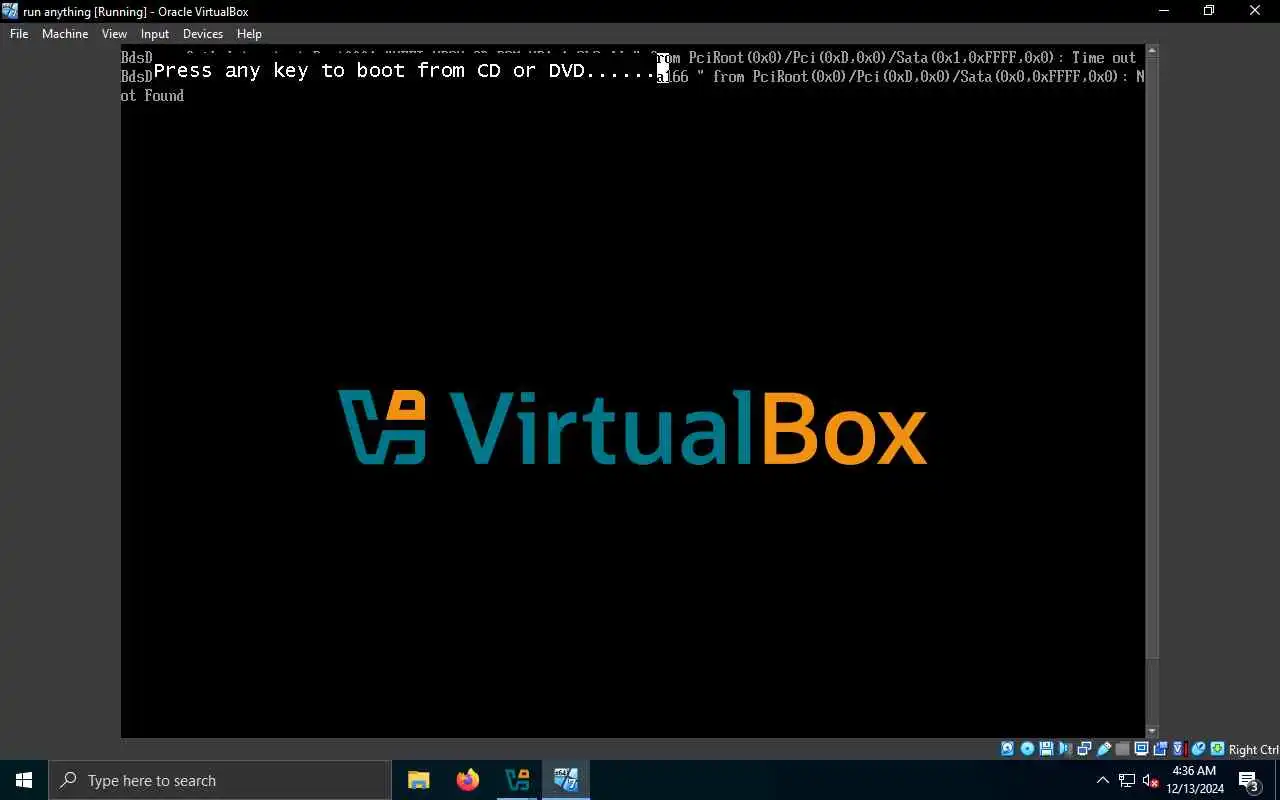This screenshot has height=800, width=1280.
Task: Show hidden system tray icons
Action: click(1103, 780)
